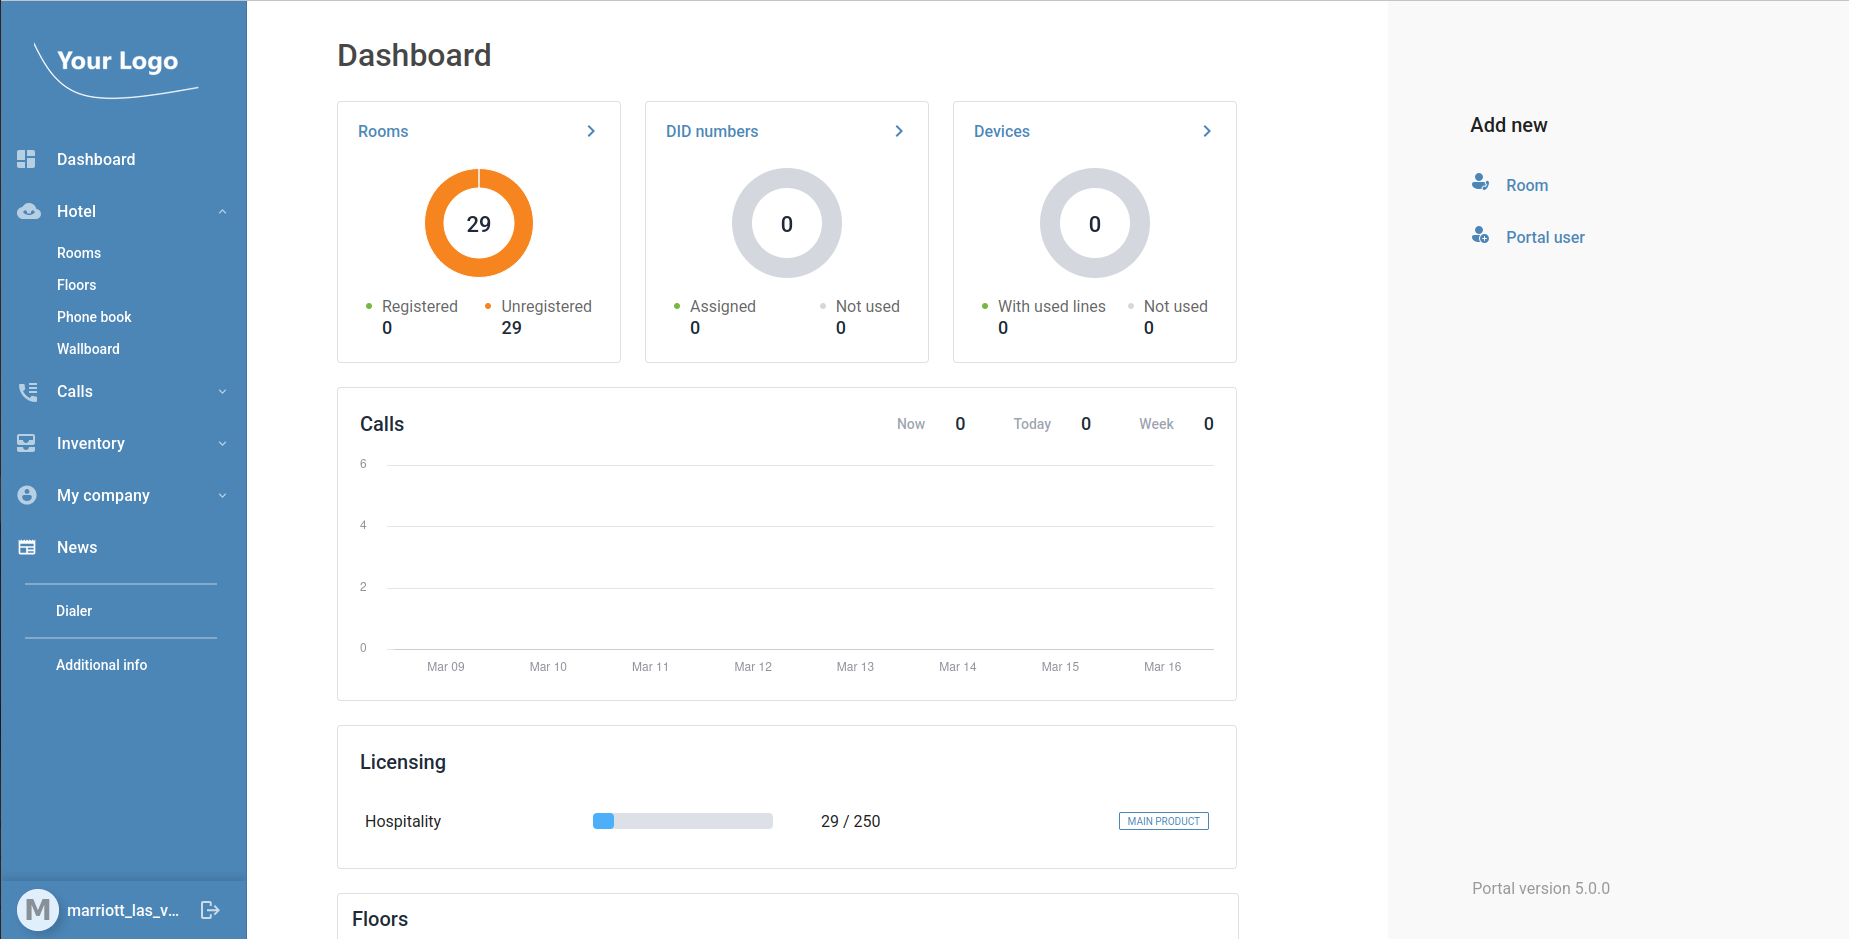This screenshot has height=939, width=1849.
Task: Click the News icon in sidebar
Action: coord(27,547)
